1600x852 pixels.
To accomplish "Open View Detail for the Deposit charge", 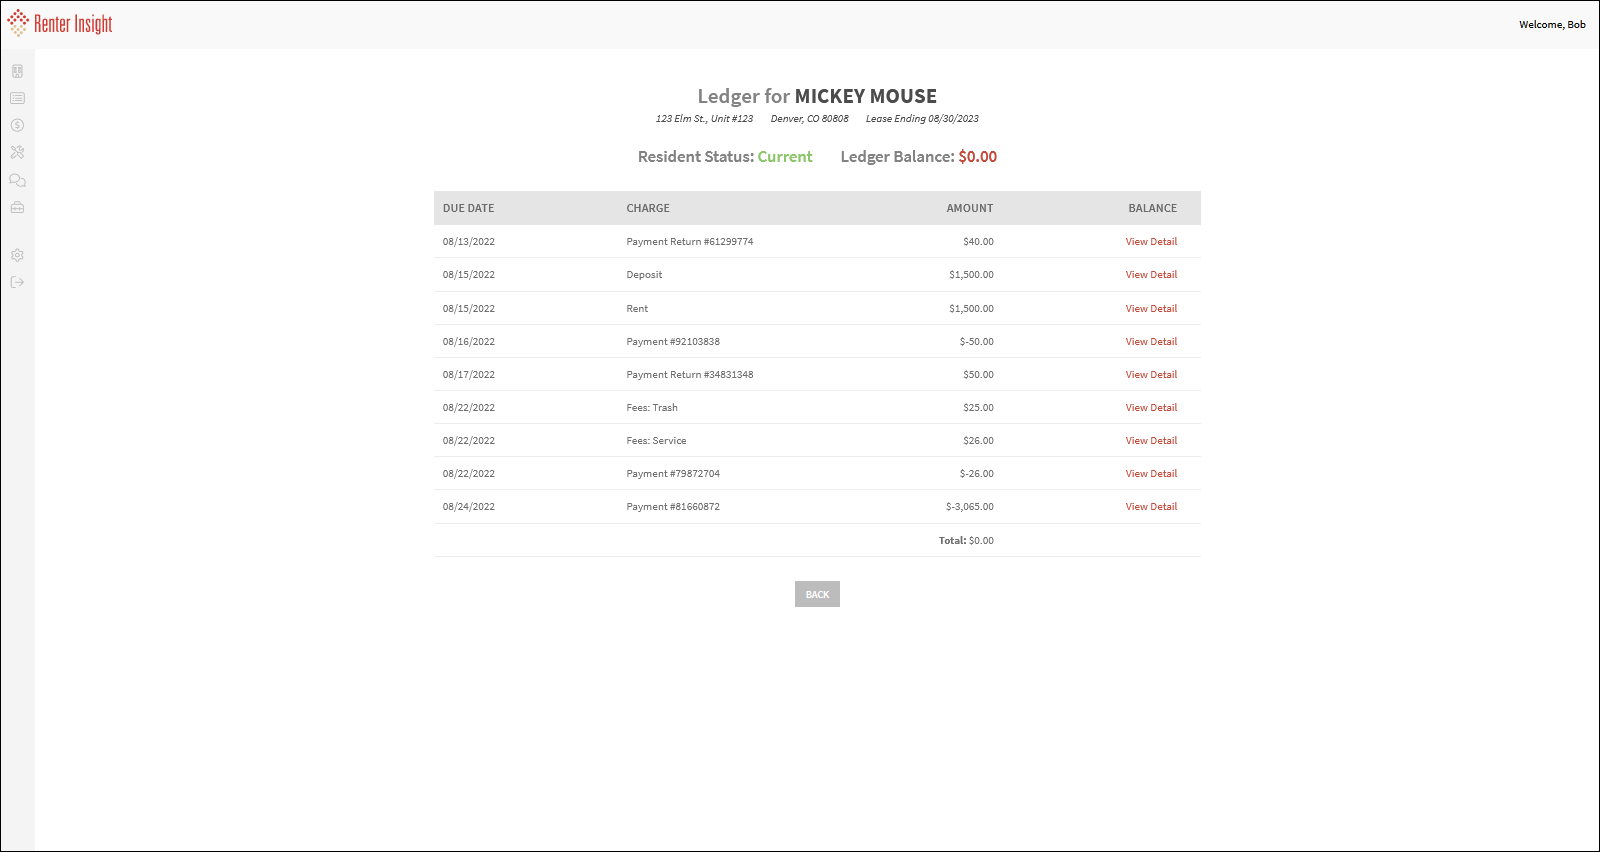I will point(1151,275).
